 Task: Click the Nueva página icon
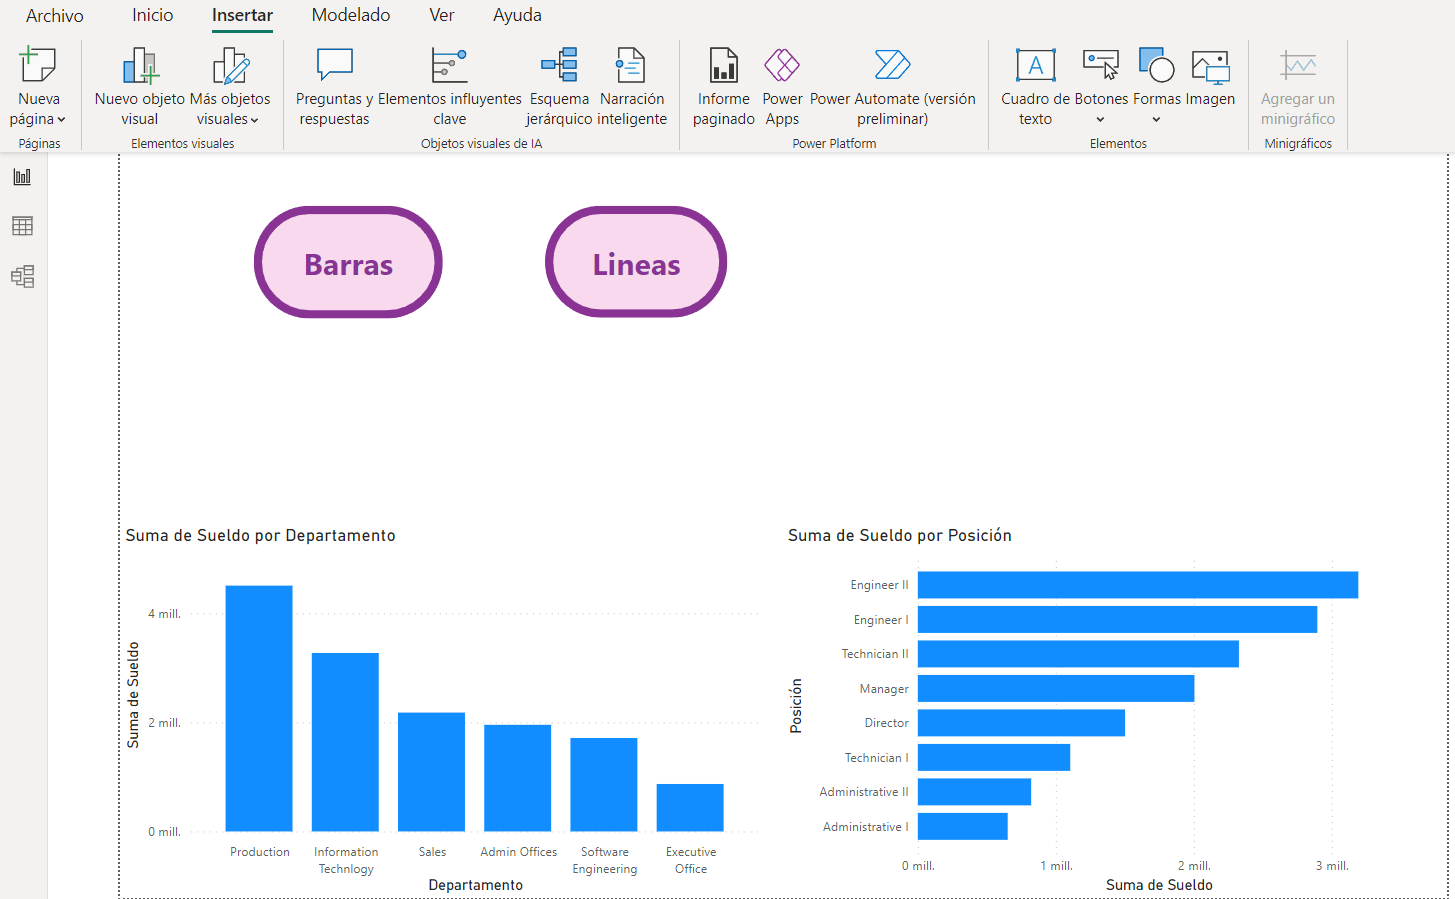tap(38, 65)
